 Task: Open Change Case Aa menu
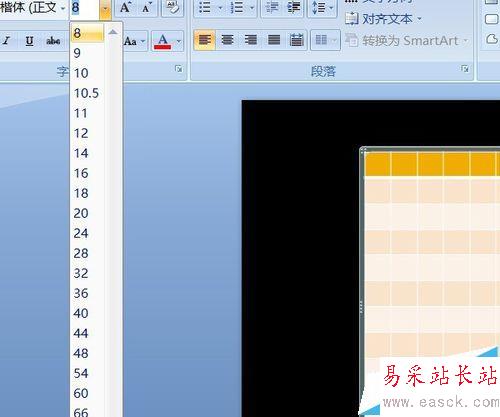[x=135, y=41]
